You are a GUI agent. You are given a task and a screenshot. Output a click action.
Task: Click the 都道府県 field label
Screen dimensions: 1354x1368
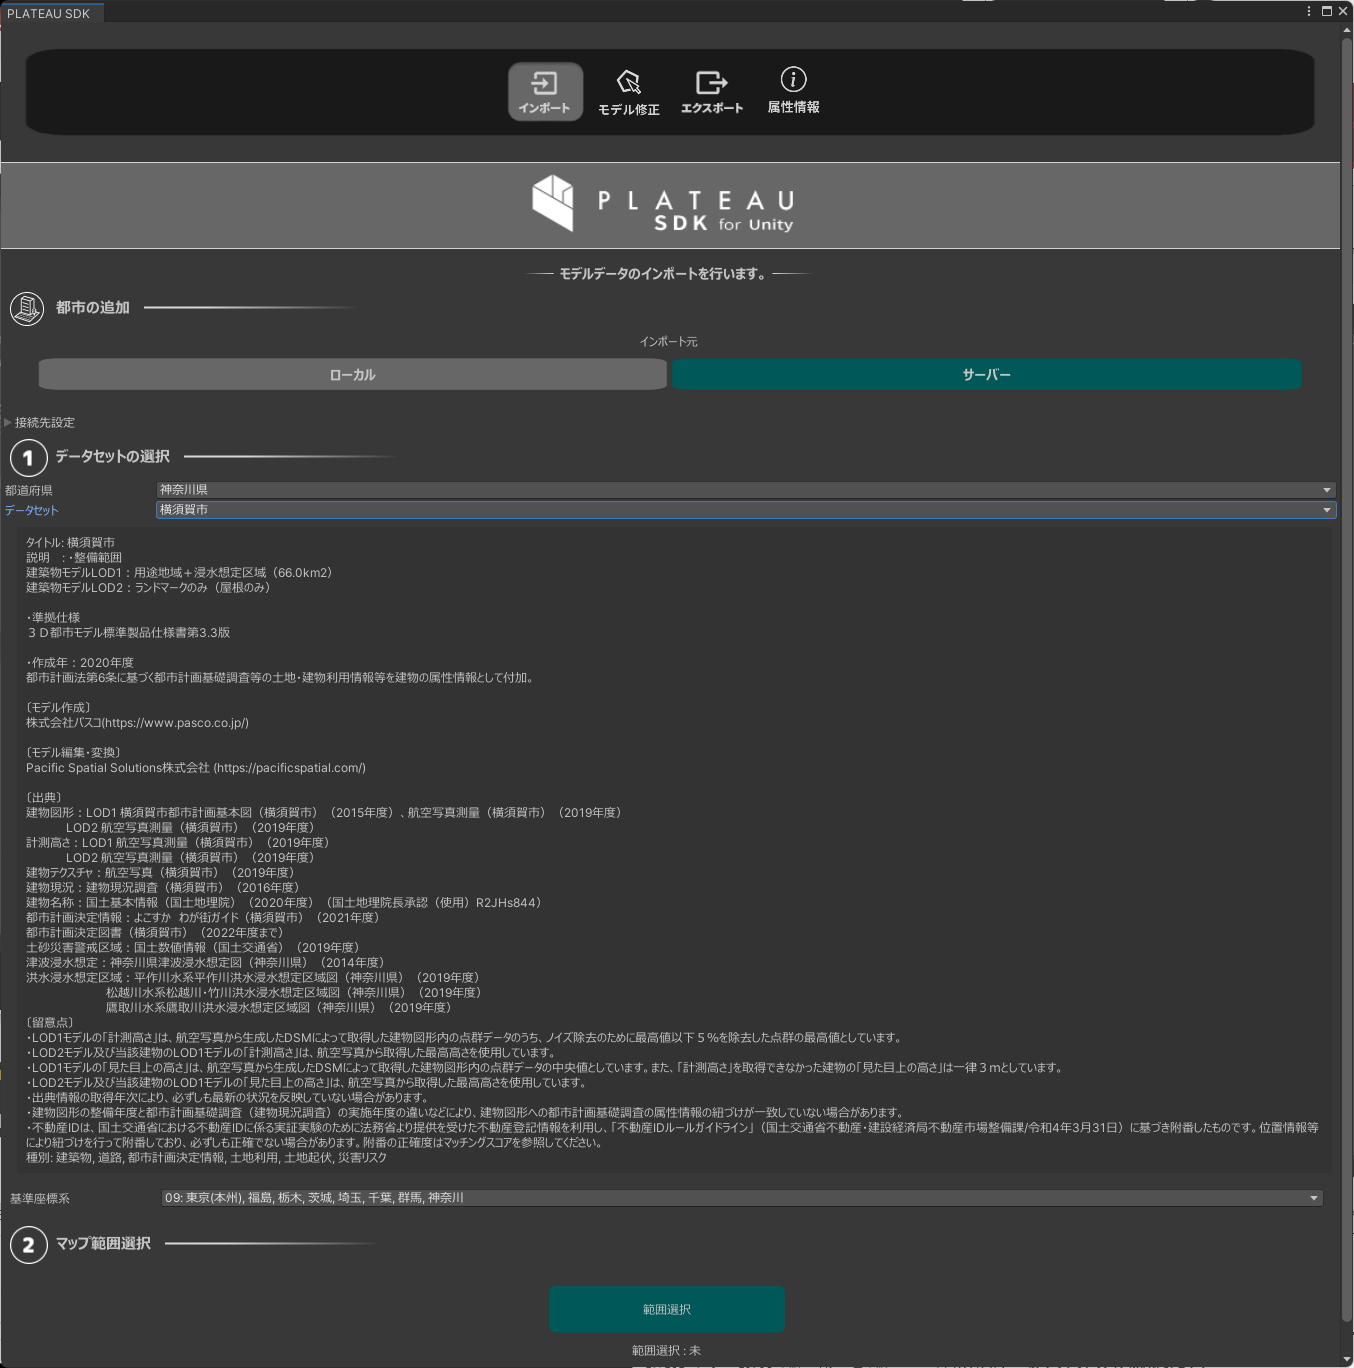(x=29, y=491)
